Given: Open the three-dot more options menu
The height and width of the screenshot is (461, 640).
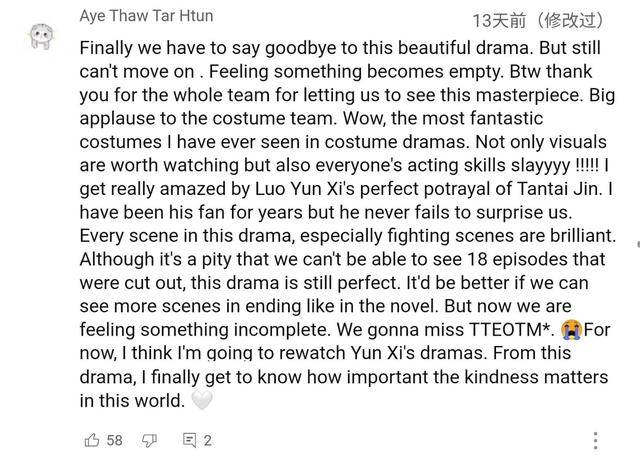Looking at the screenshot, I should pos(596,441).
